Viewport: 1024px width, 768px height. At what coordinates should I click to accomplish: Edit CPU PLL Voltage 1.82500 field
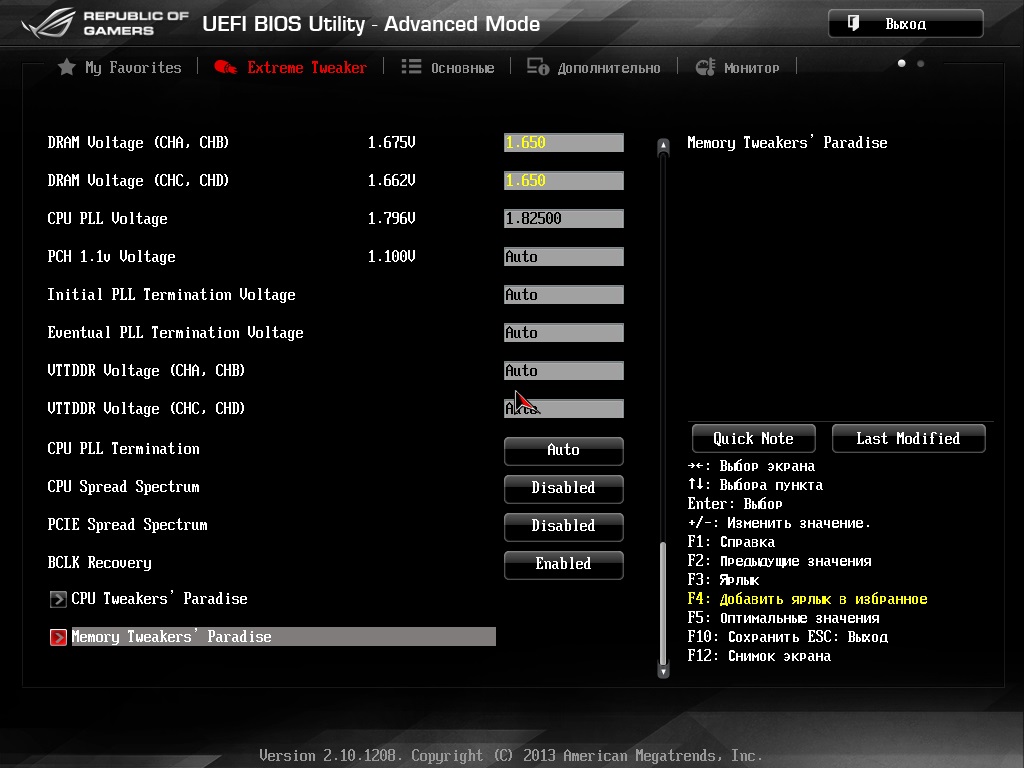coord(564,218)
